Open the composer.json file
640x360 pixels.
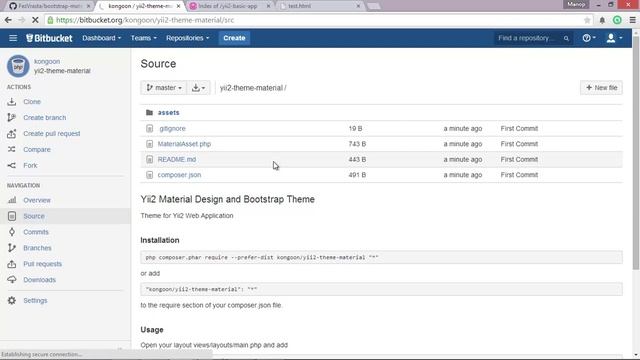(180, 175)
